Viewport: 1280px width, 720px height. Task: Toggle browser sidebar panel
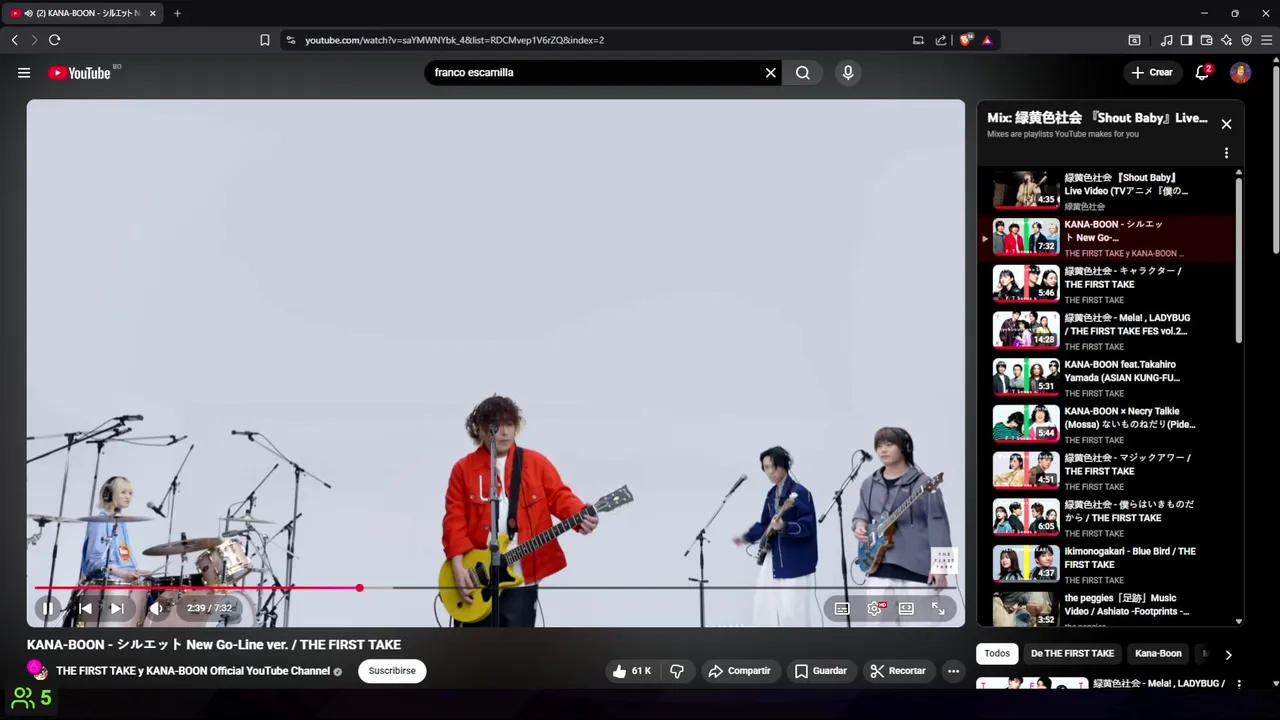(x=1186, y=40)
